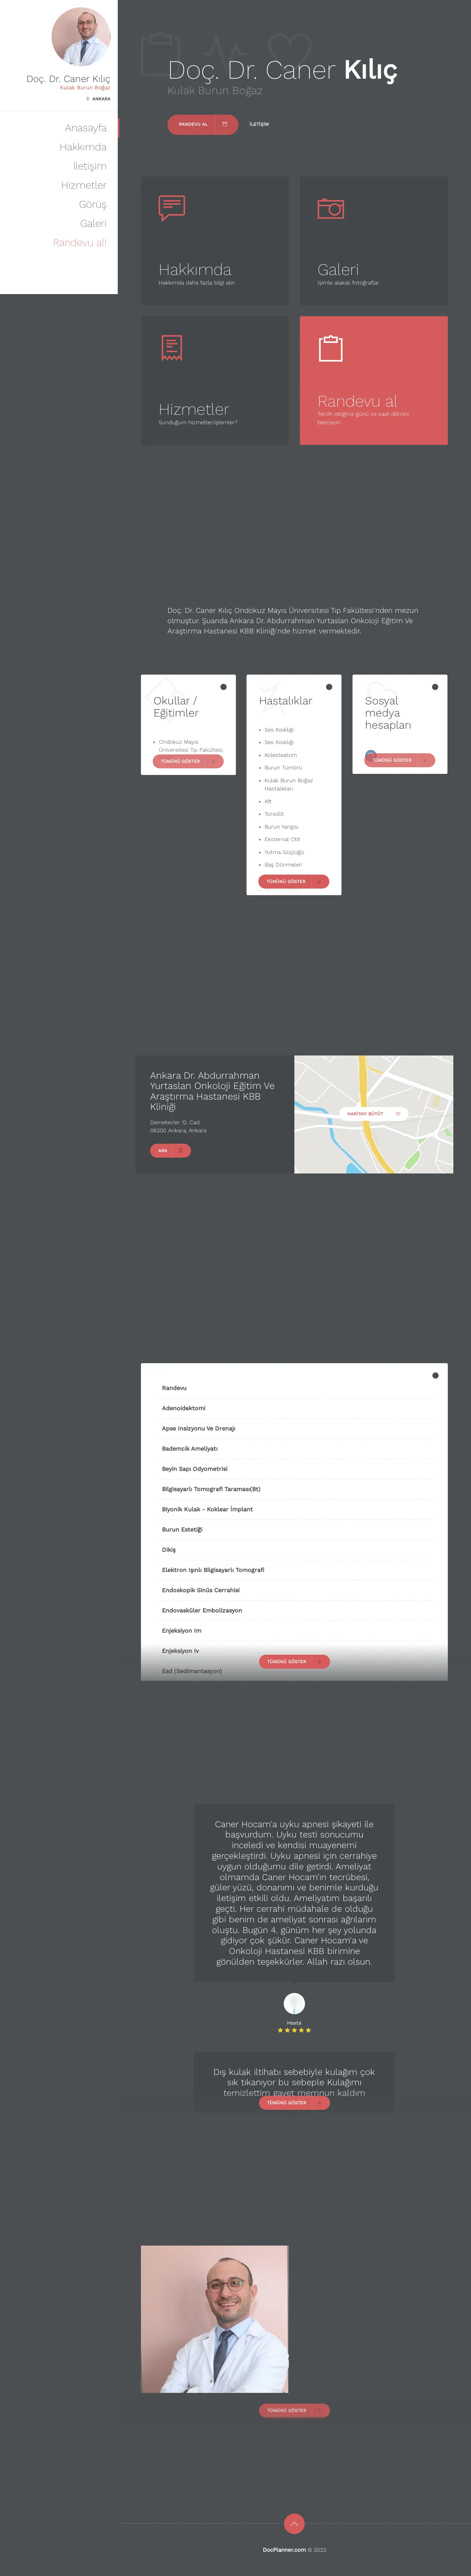Click the dot icon on Okullar / Eğitimler card
471x2576 pixels.
[223, 687]
